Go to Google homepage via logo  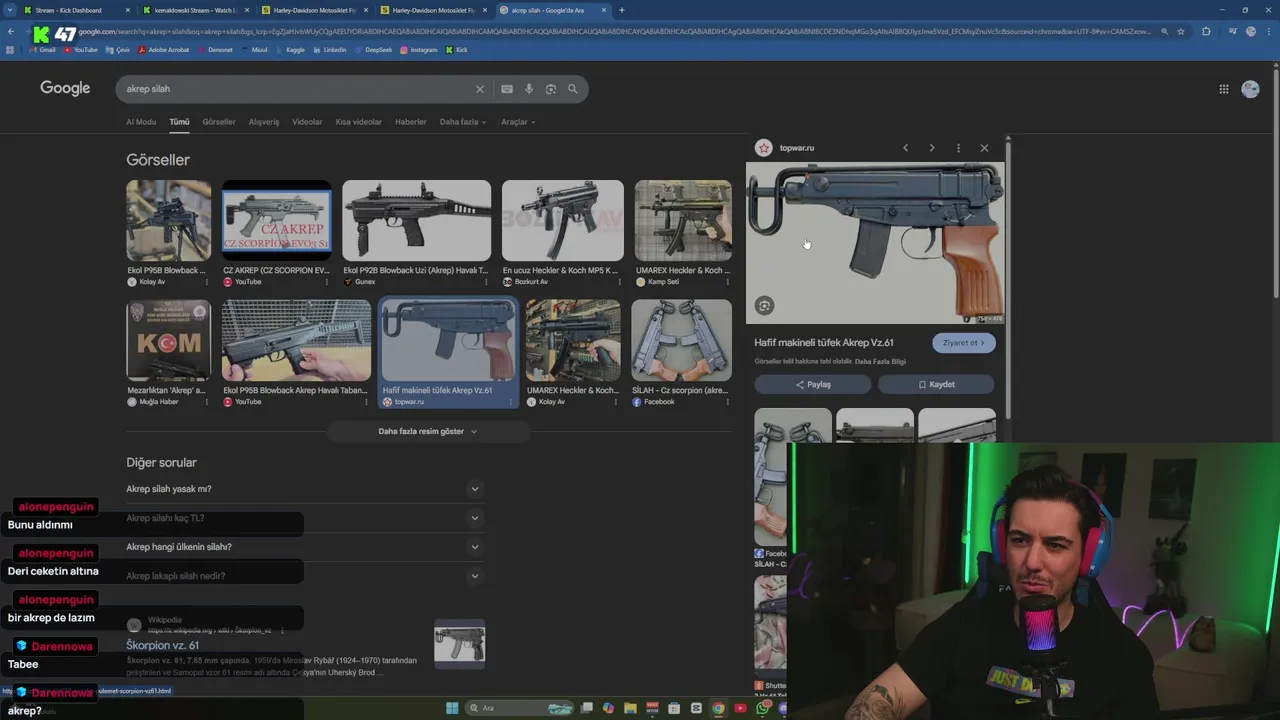tap(65, 88)
